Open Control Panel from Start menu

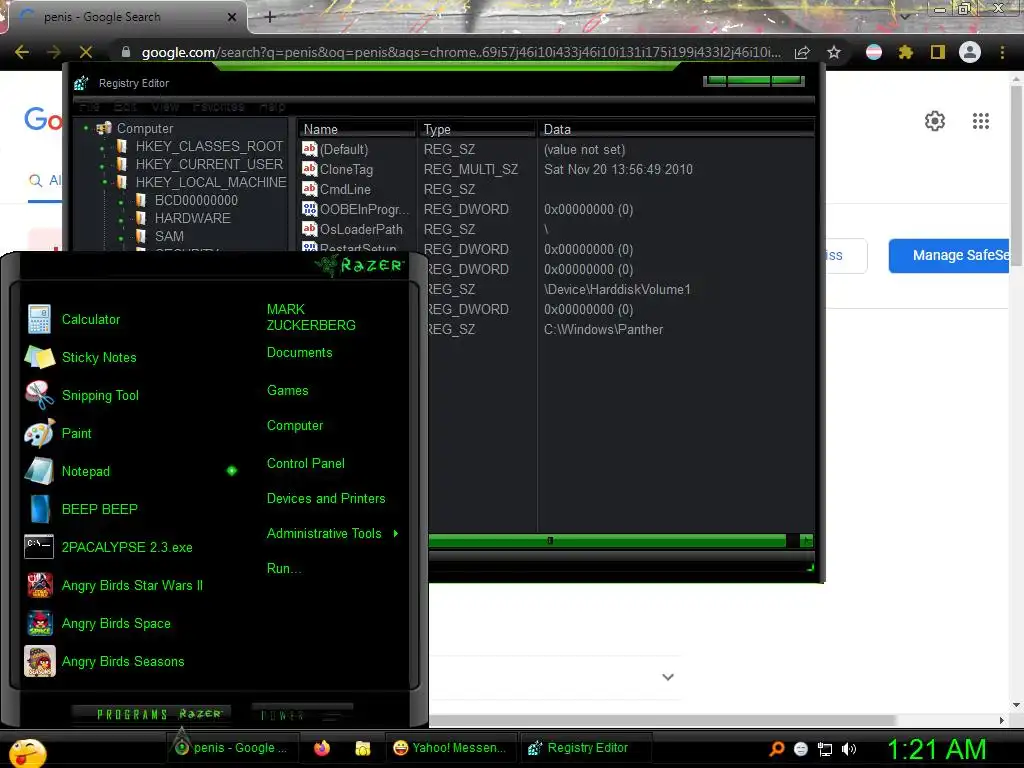[x=306, y=463]
